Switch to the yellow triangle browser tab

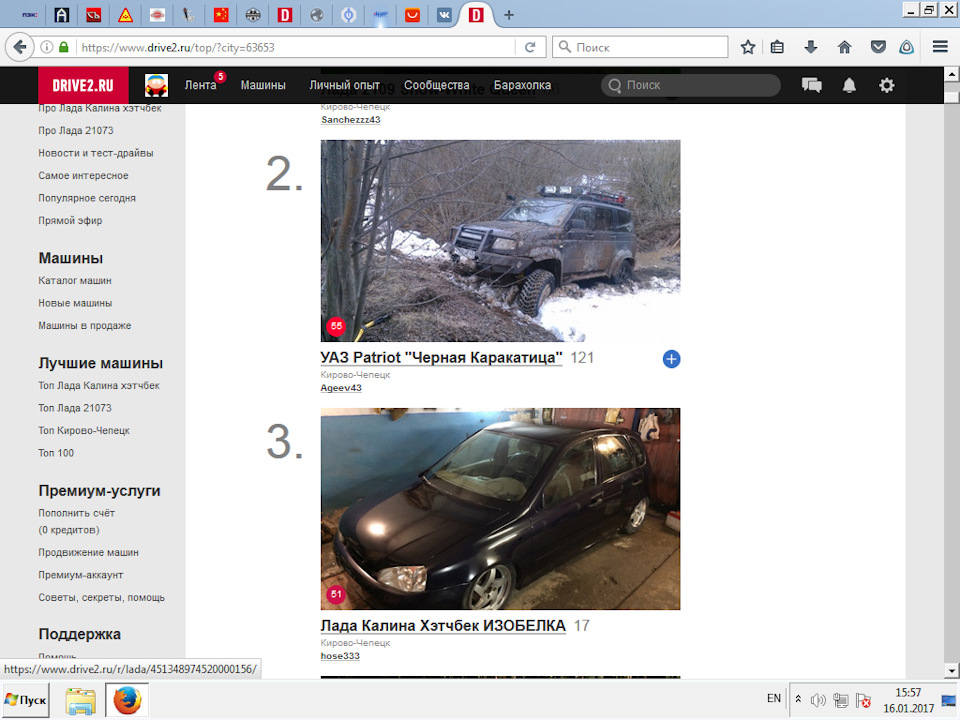coord(126,15)
